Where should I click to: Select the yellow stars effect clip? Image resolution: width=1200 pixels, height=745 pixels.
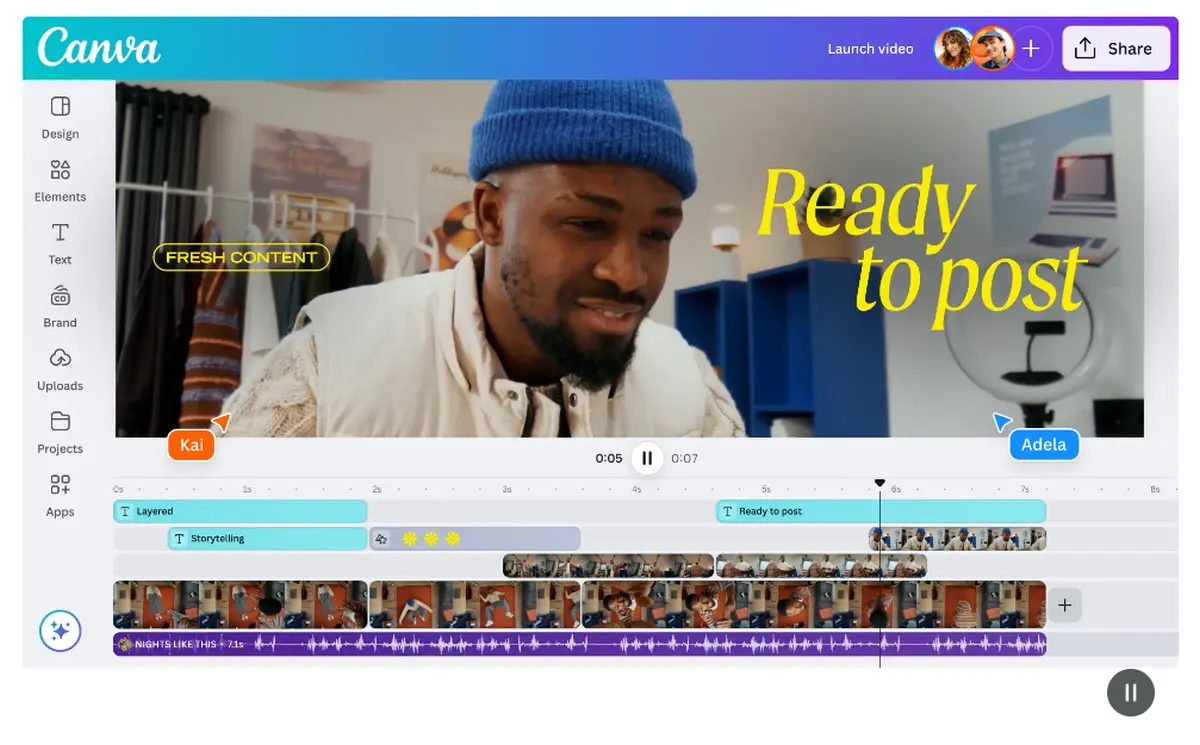pyautogui.click(x=475, y=538)
